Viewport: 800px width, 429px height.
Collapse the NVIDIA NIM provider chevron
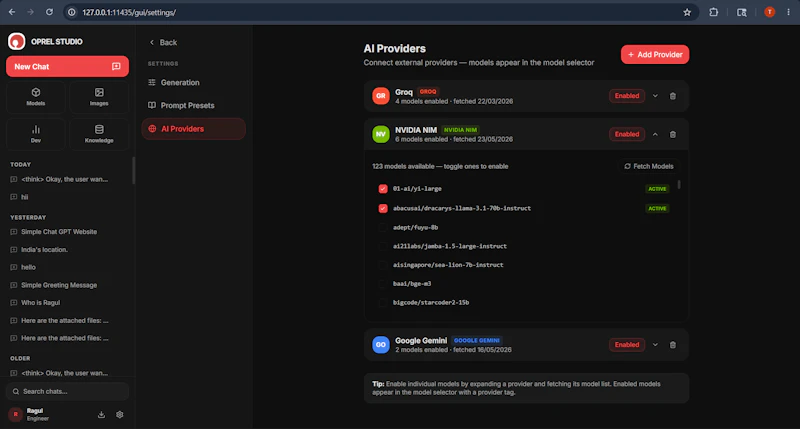(x=655, y=134)
